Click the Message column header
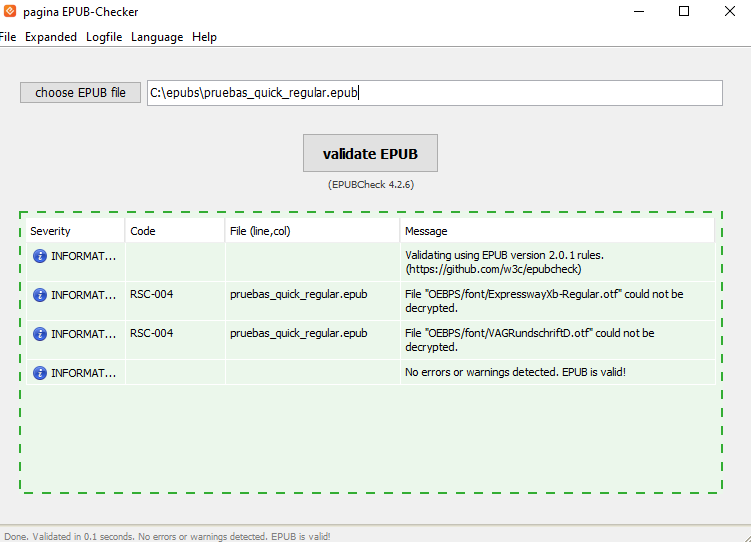751x542 pixels. click(558, 231)
